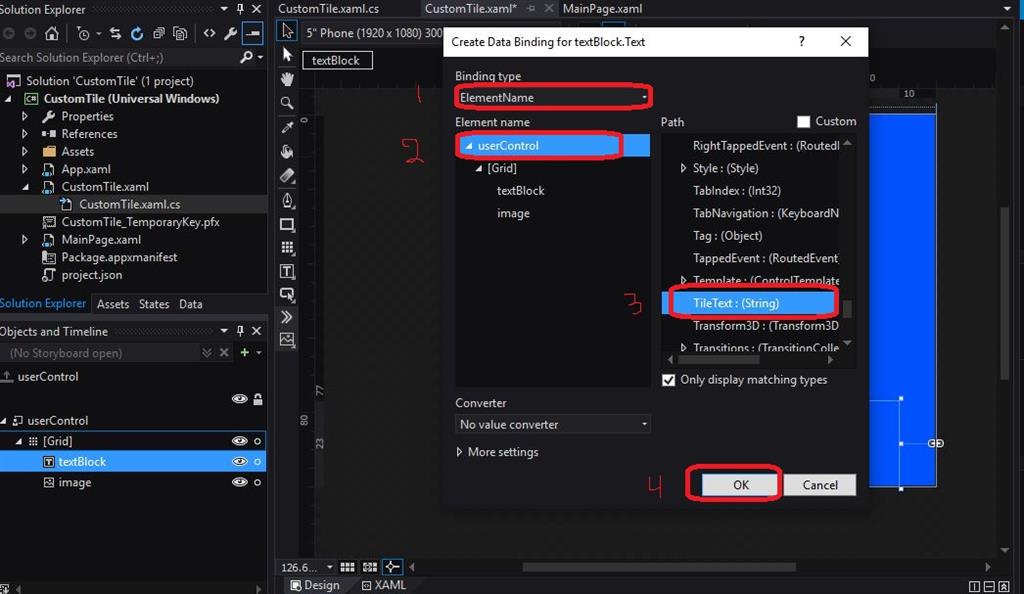Click the help question mark in dialog
1024x594 pixels.
[801, 42]
